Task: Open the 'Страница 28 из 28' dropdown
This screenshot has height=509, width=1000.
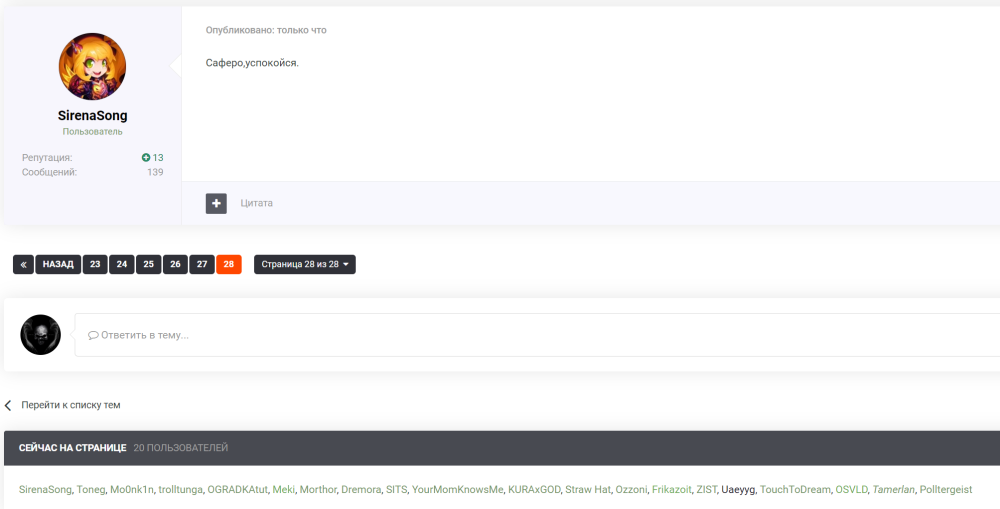Action: pos(304,265)
